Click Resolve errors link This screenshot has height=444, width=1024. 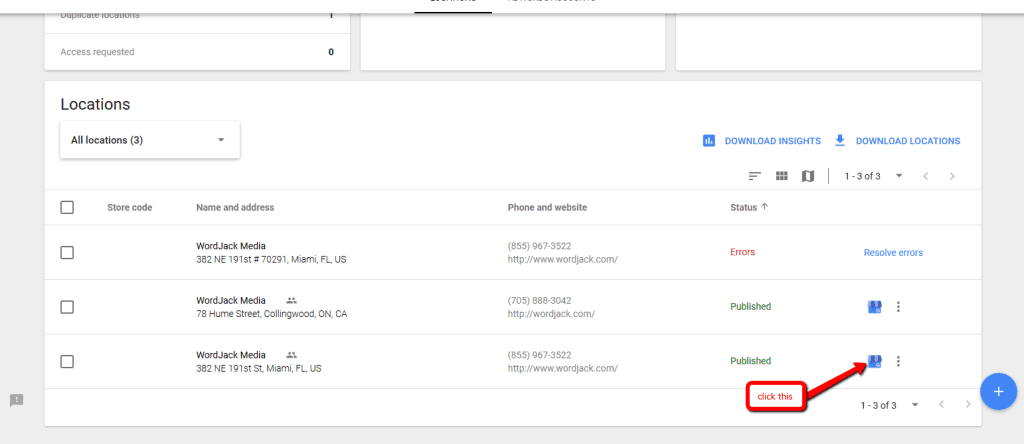[x=893, y=252]
